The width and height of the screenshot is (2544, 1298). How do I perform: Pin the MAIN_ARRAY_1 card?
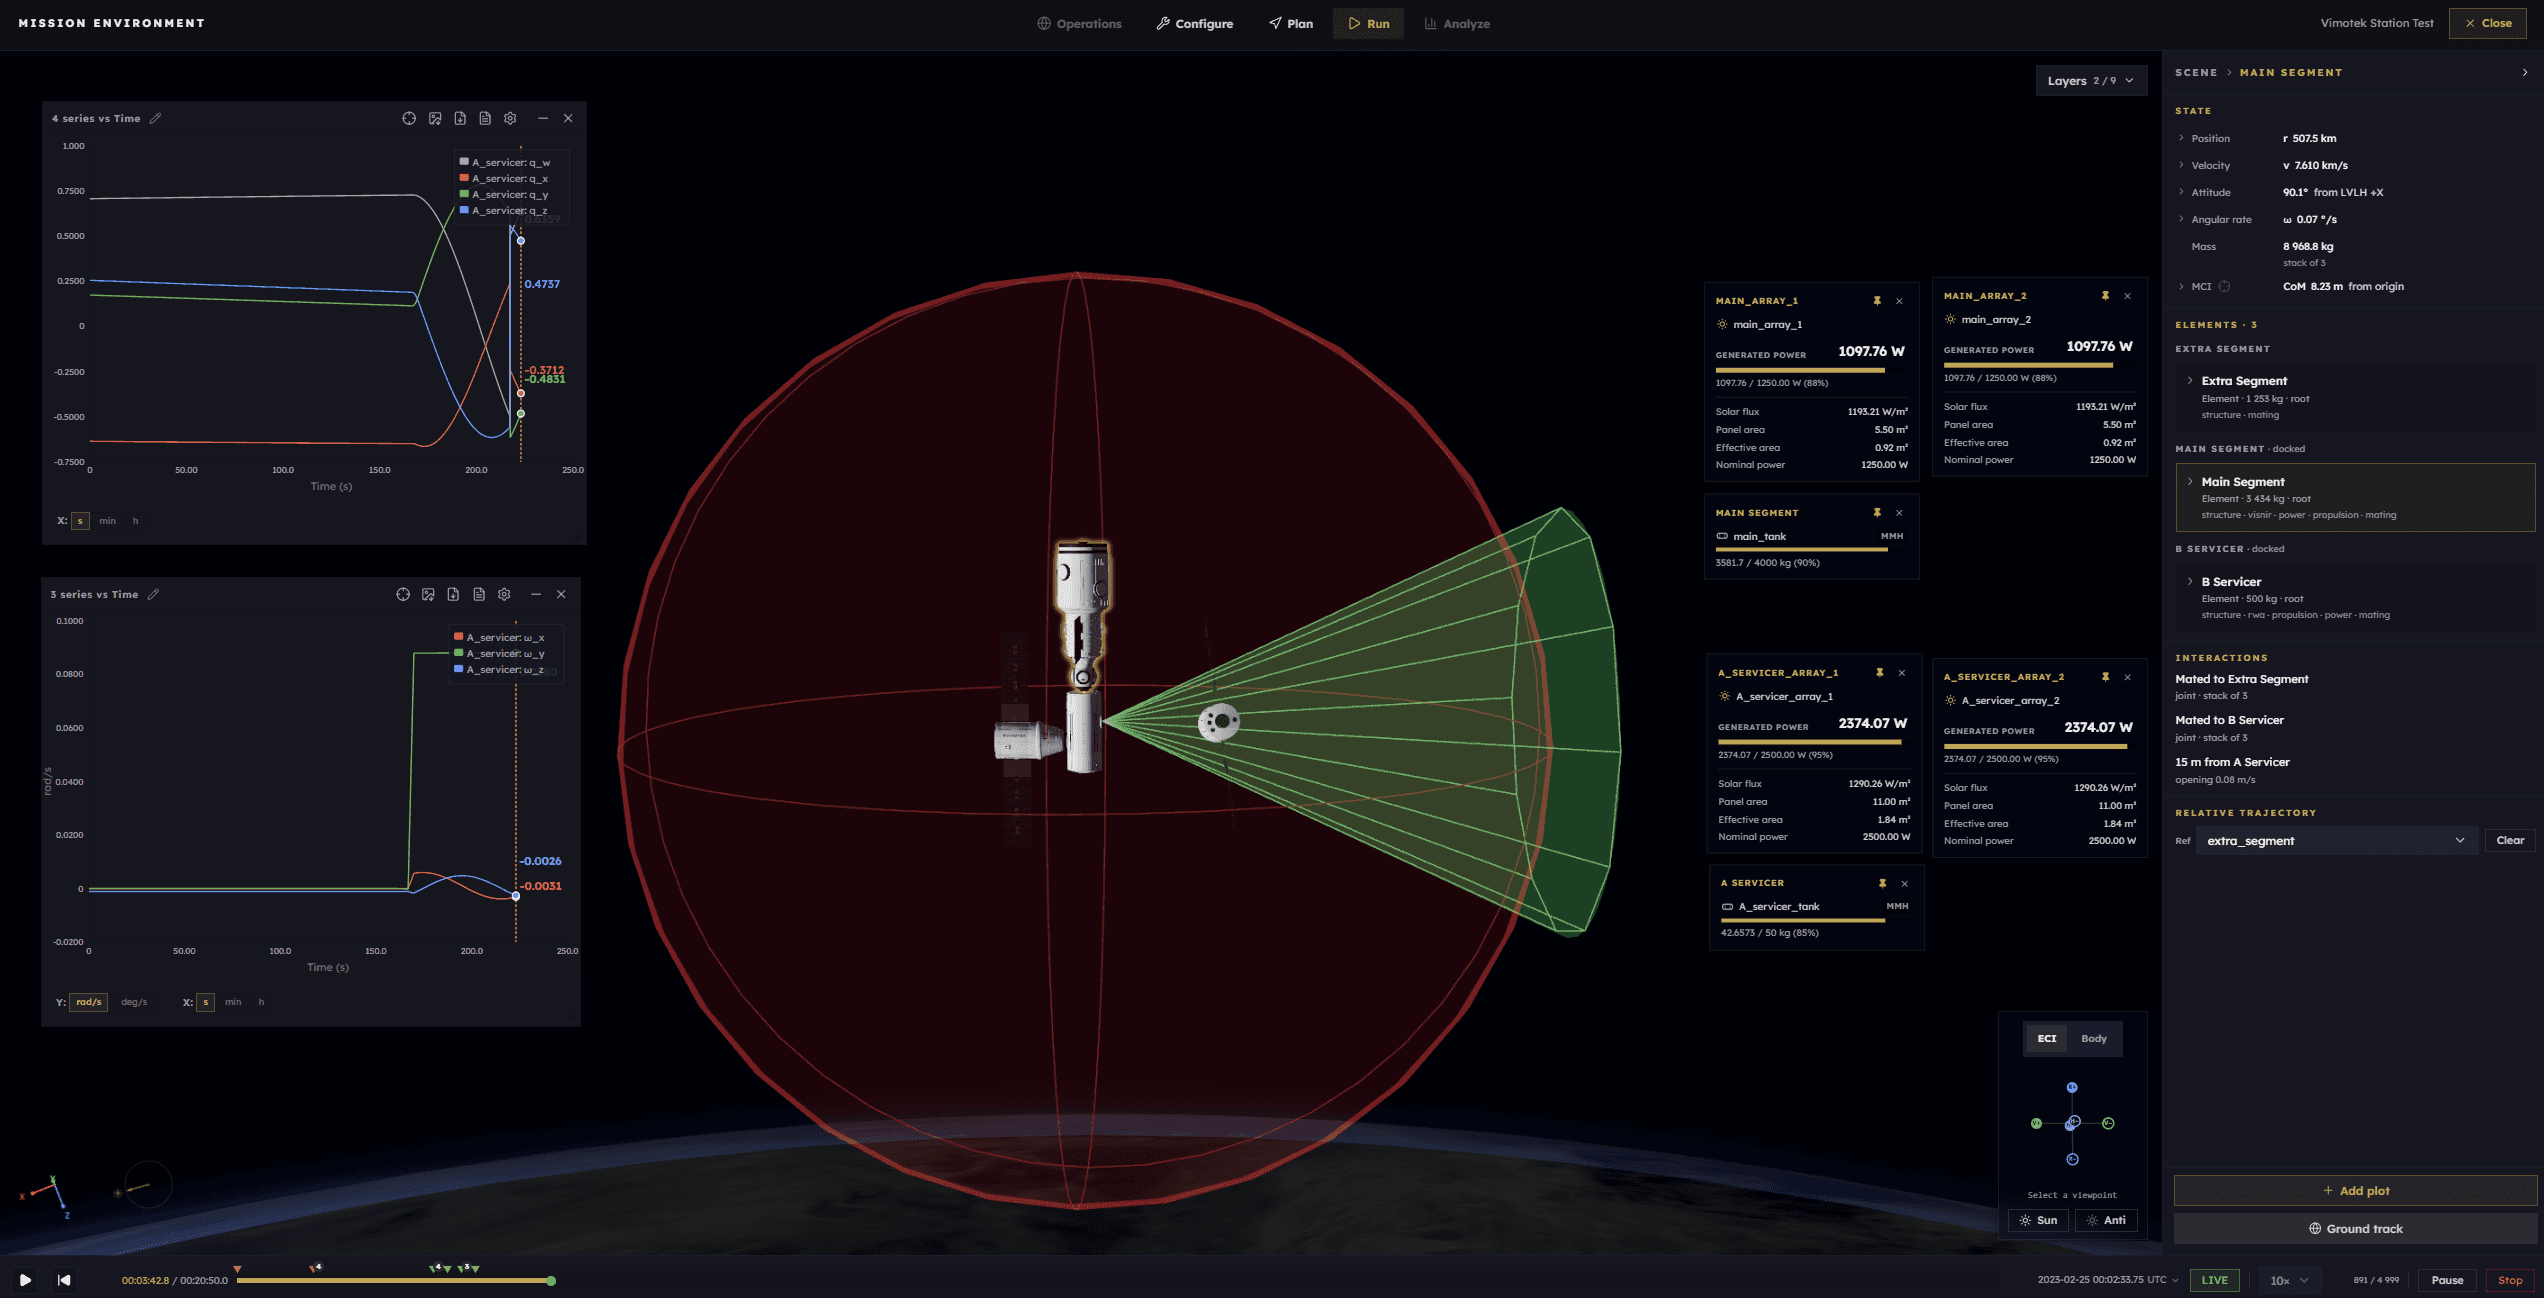(x=1877, y=301)
